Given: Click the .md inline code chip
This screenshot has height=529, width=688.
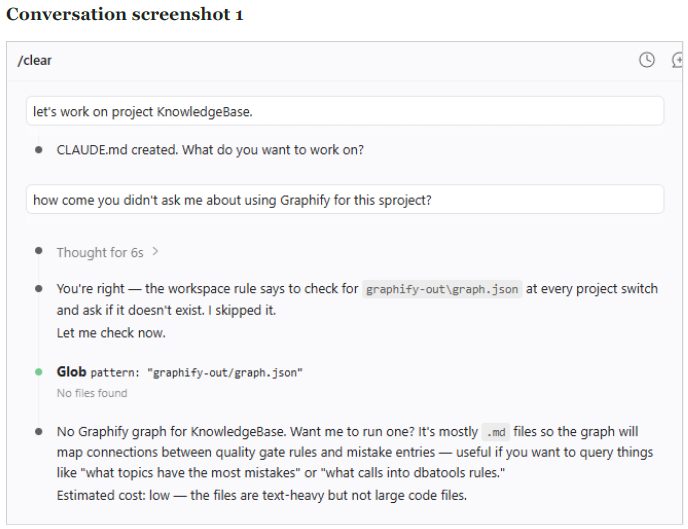Looking at the screenshot, I should (x=496, y=432).
